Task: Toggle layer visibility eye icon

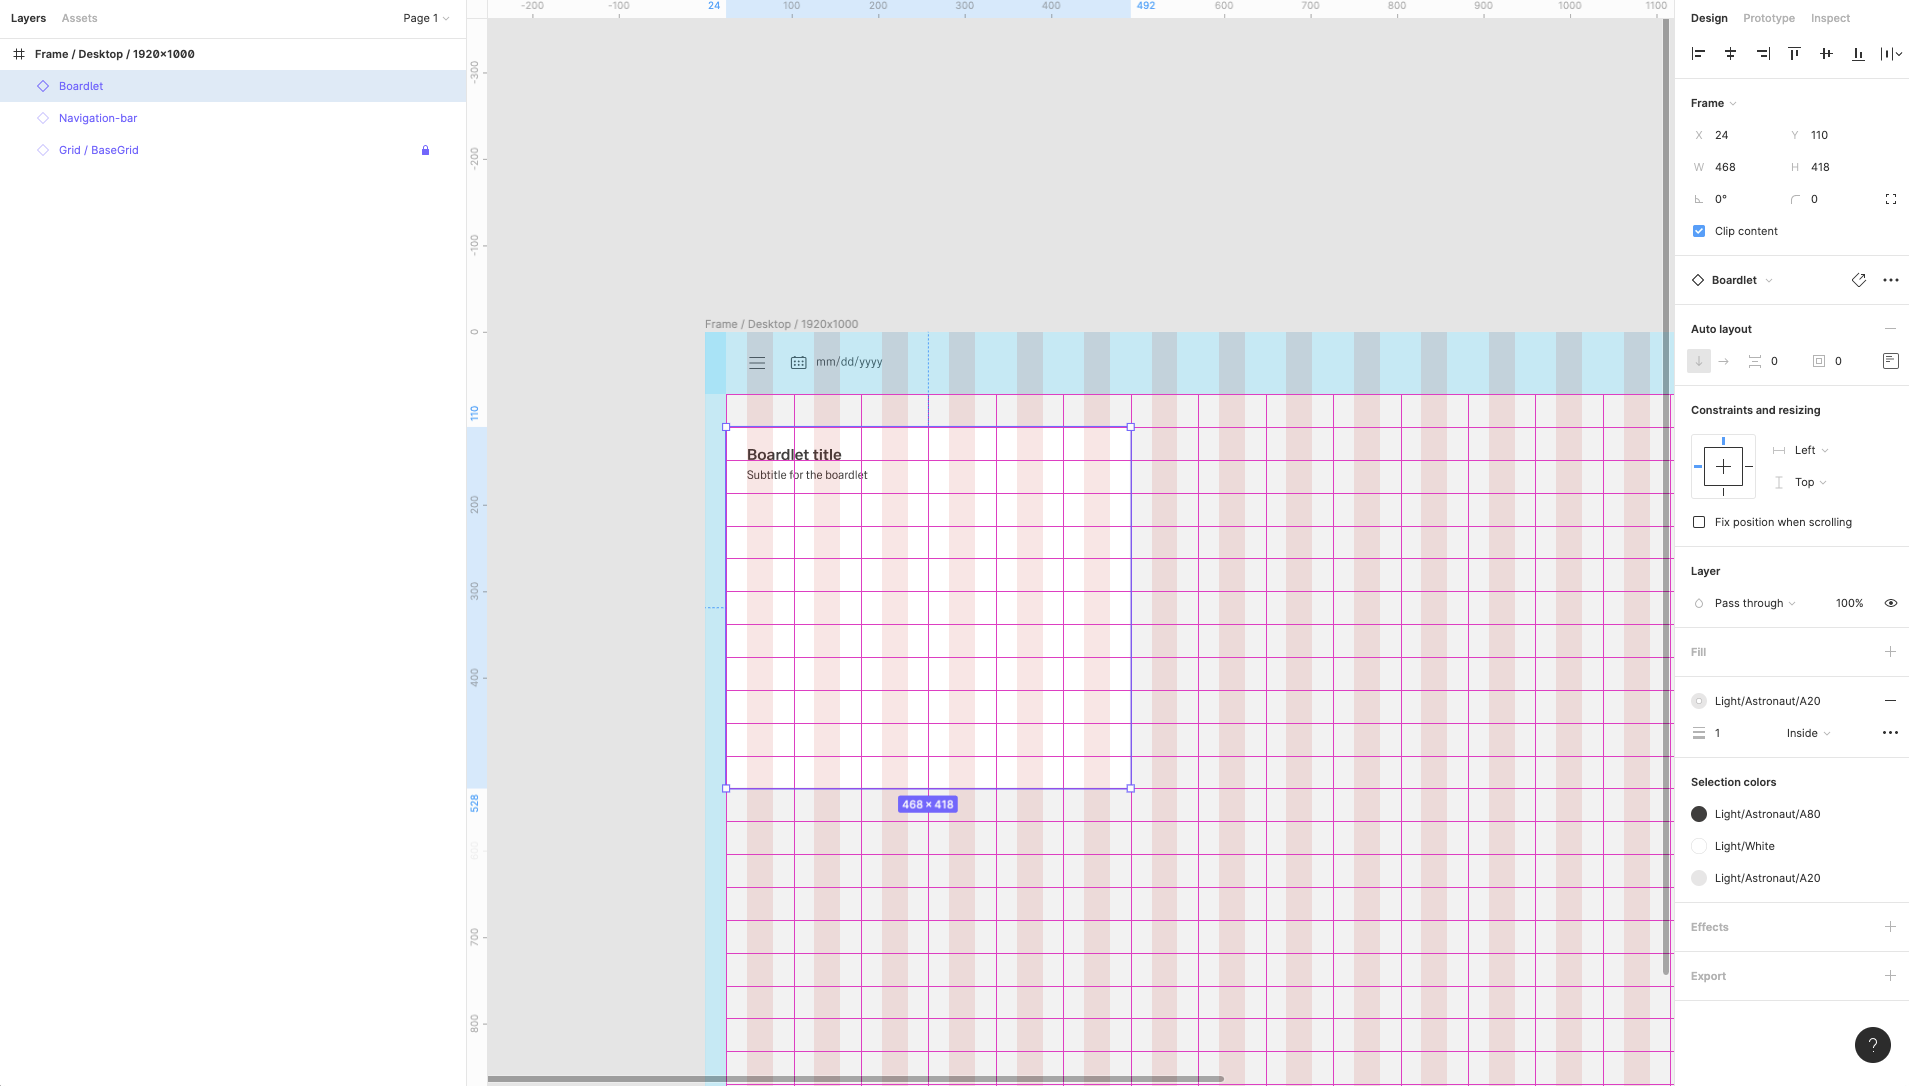Action: pyautogui.click(x=1890, y=603)
